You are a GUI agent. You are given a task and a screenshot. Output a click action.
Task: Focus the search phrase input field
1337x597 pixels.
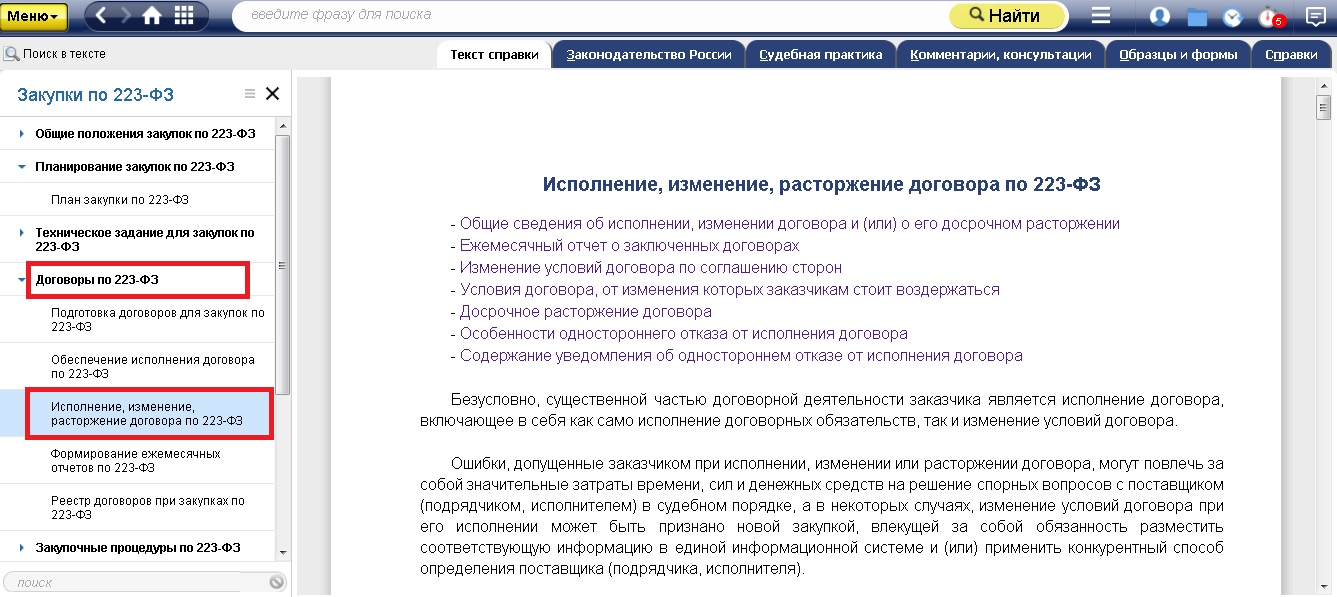click(590, 16)
